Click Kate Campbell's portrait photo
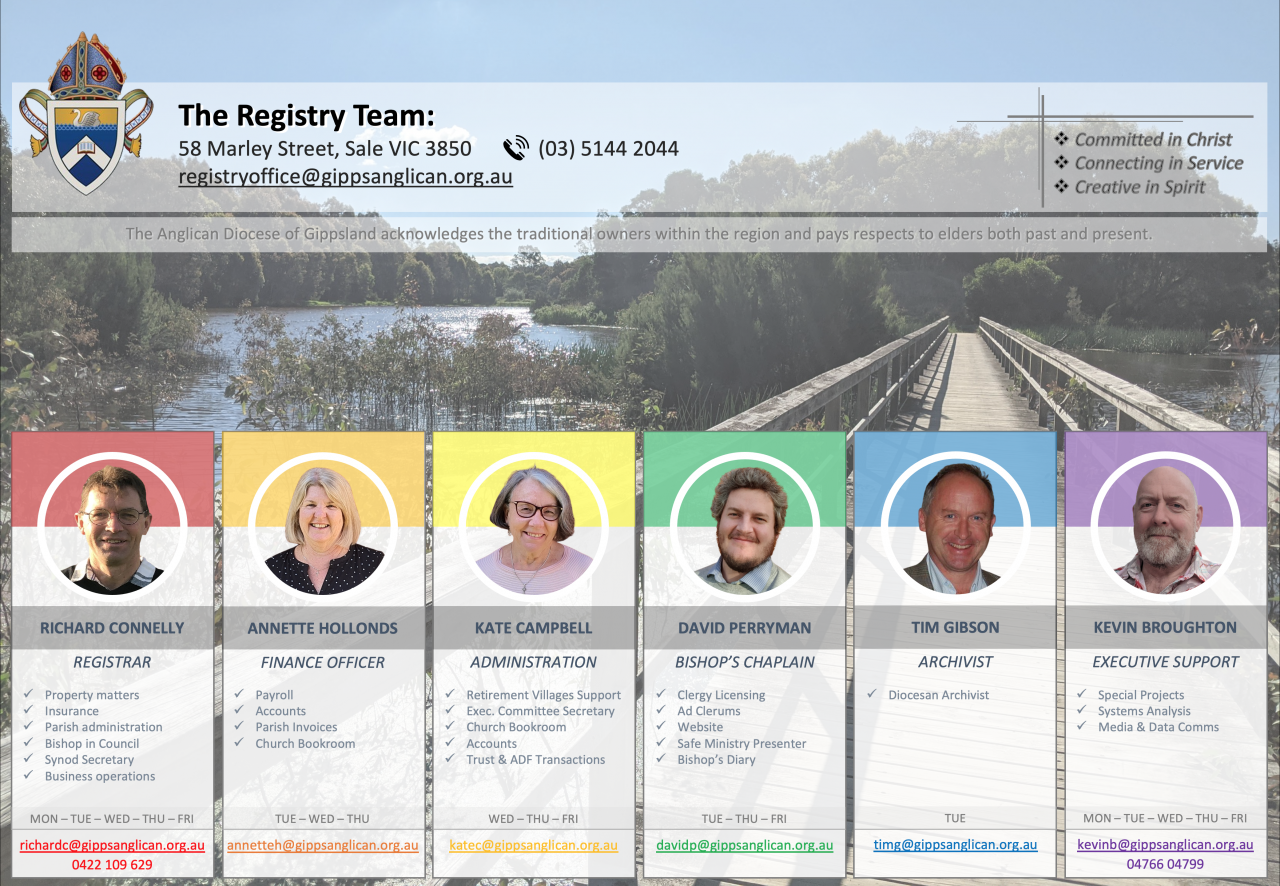Viewport: 1280px width, 886px height. coord(533,526)
